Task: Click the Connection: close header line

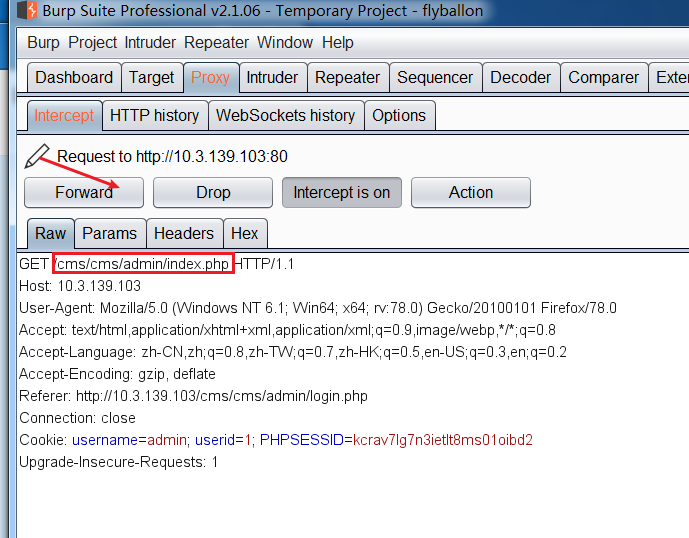Action: coord(77,418)
